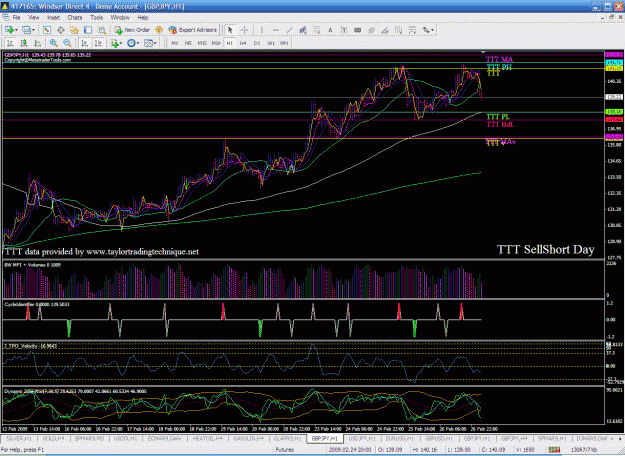Switch to the USDJPY,H1 chart tab

click(x=362, y=438)
